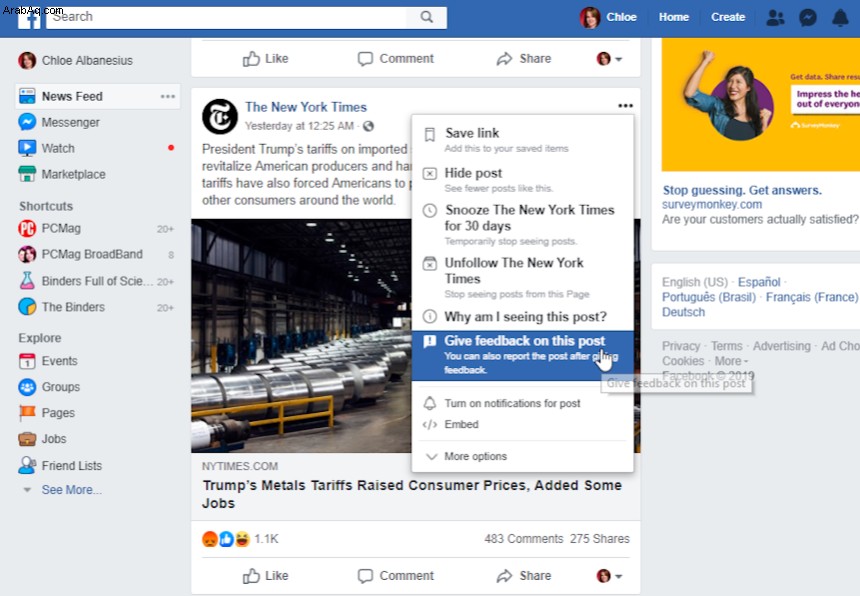860x596 pixels.
Task: Like the upper post above
Action: (x=265, y=59)
